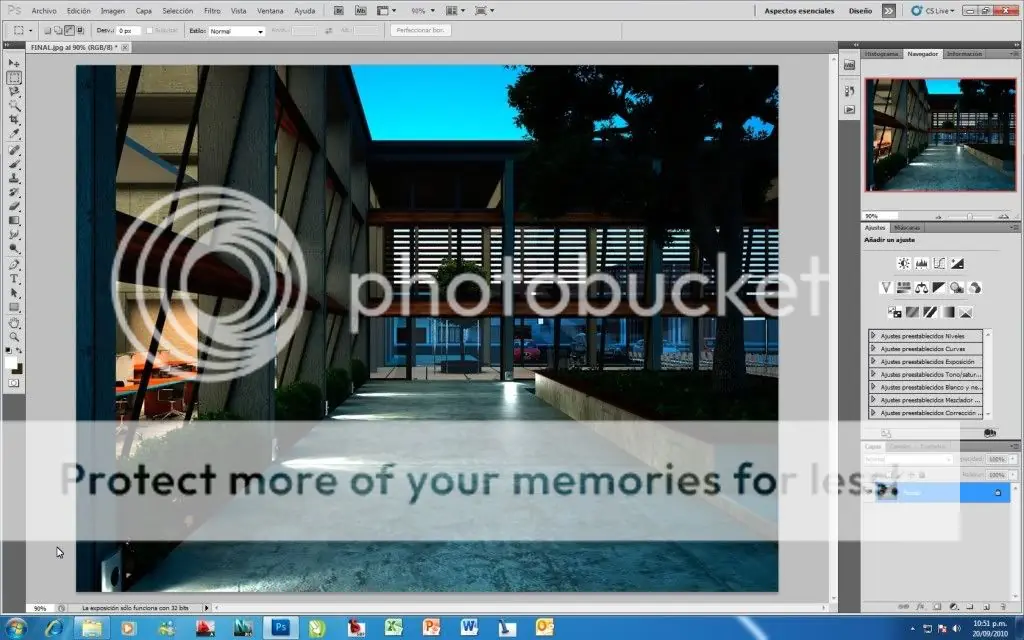Image resolution: width=1024 pixels, height=640 pixels.
Task: Click the Desvanecer input field
Action: [128, 31]
